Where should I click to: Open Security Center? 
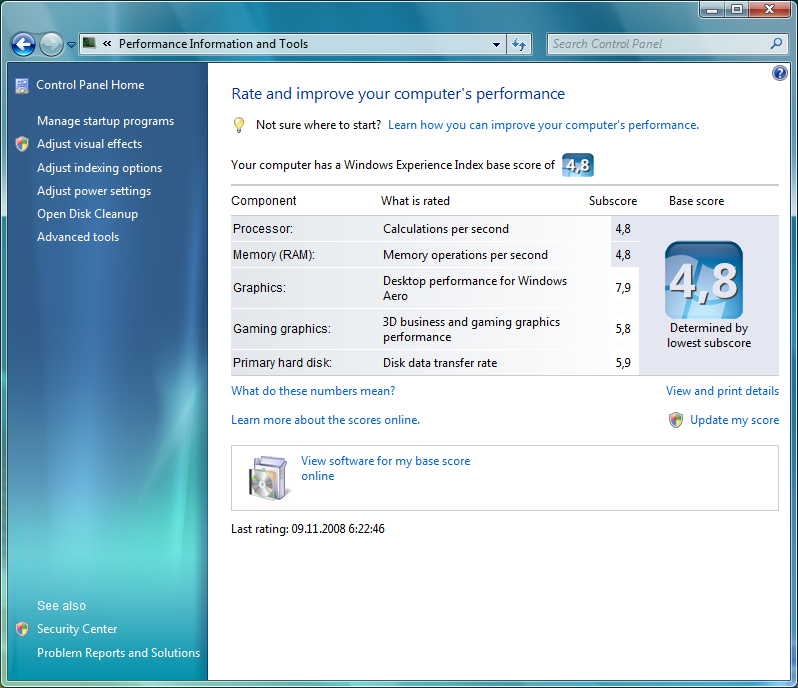pos(77,629)
